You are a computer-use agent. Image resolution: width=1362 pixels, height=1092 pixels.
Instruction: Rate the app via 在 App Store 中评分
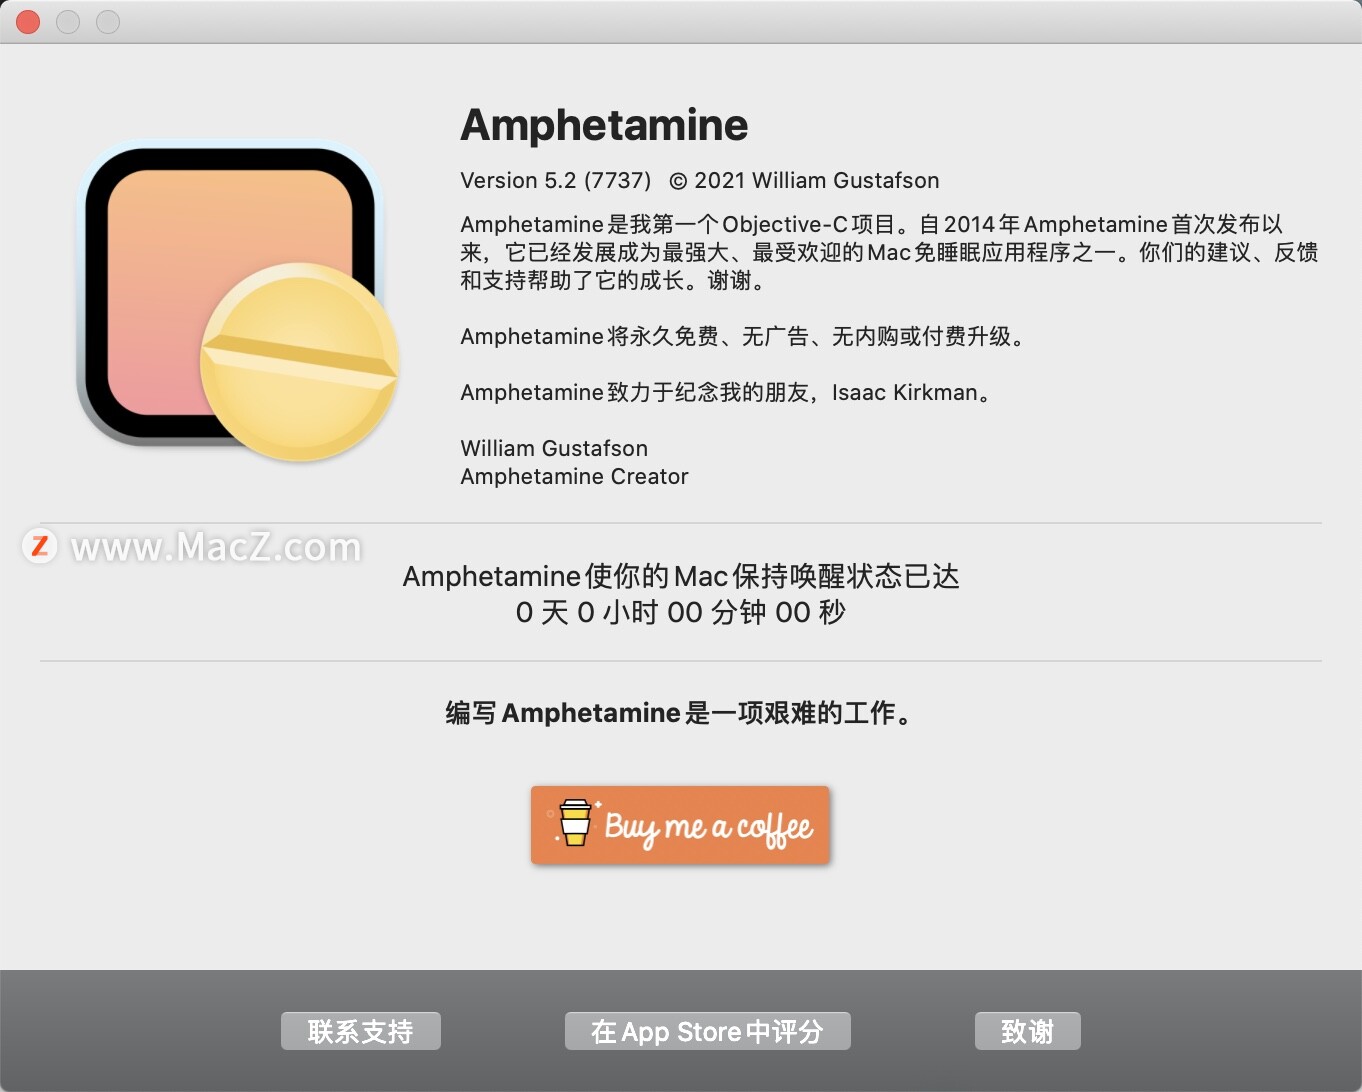tap(707, 1031)
